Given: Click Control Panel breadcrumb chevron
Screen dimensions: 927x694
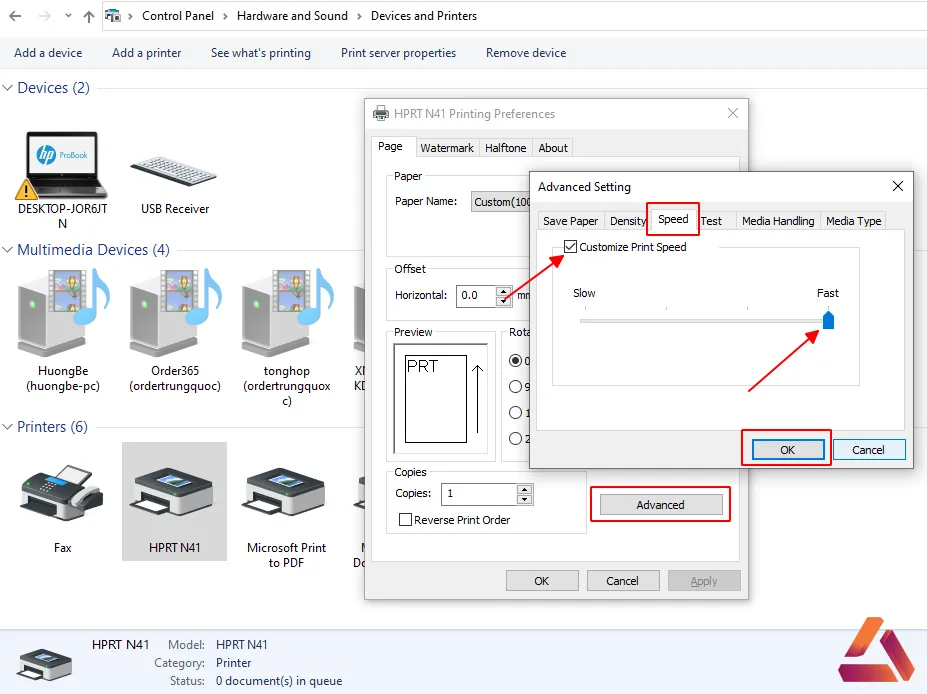Looking at the screenshot, I should point(225,16).
